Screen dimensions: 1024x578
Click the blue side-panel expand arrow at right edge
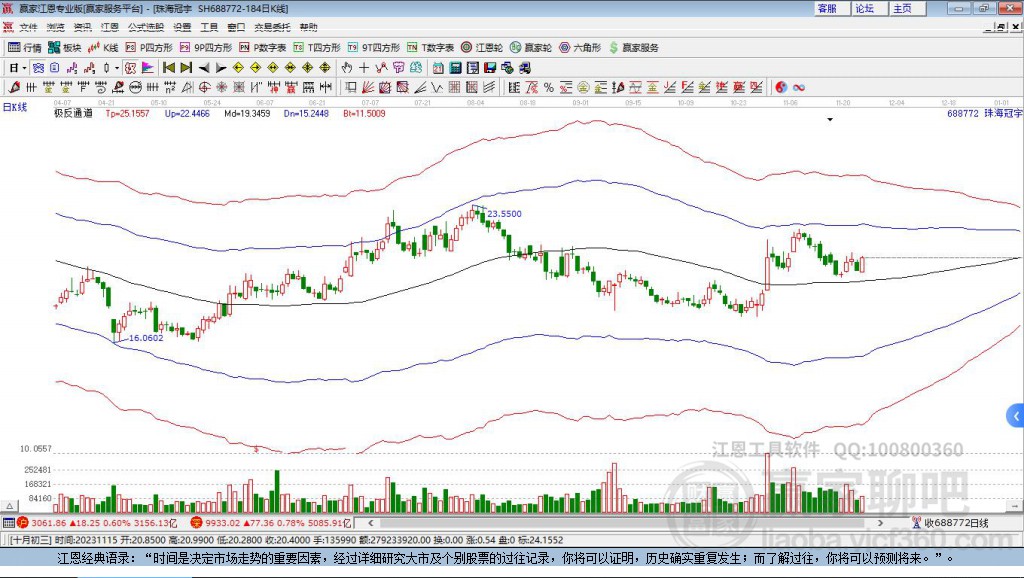coord(1015,415)
